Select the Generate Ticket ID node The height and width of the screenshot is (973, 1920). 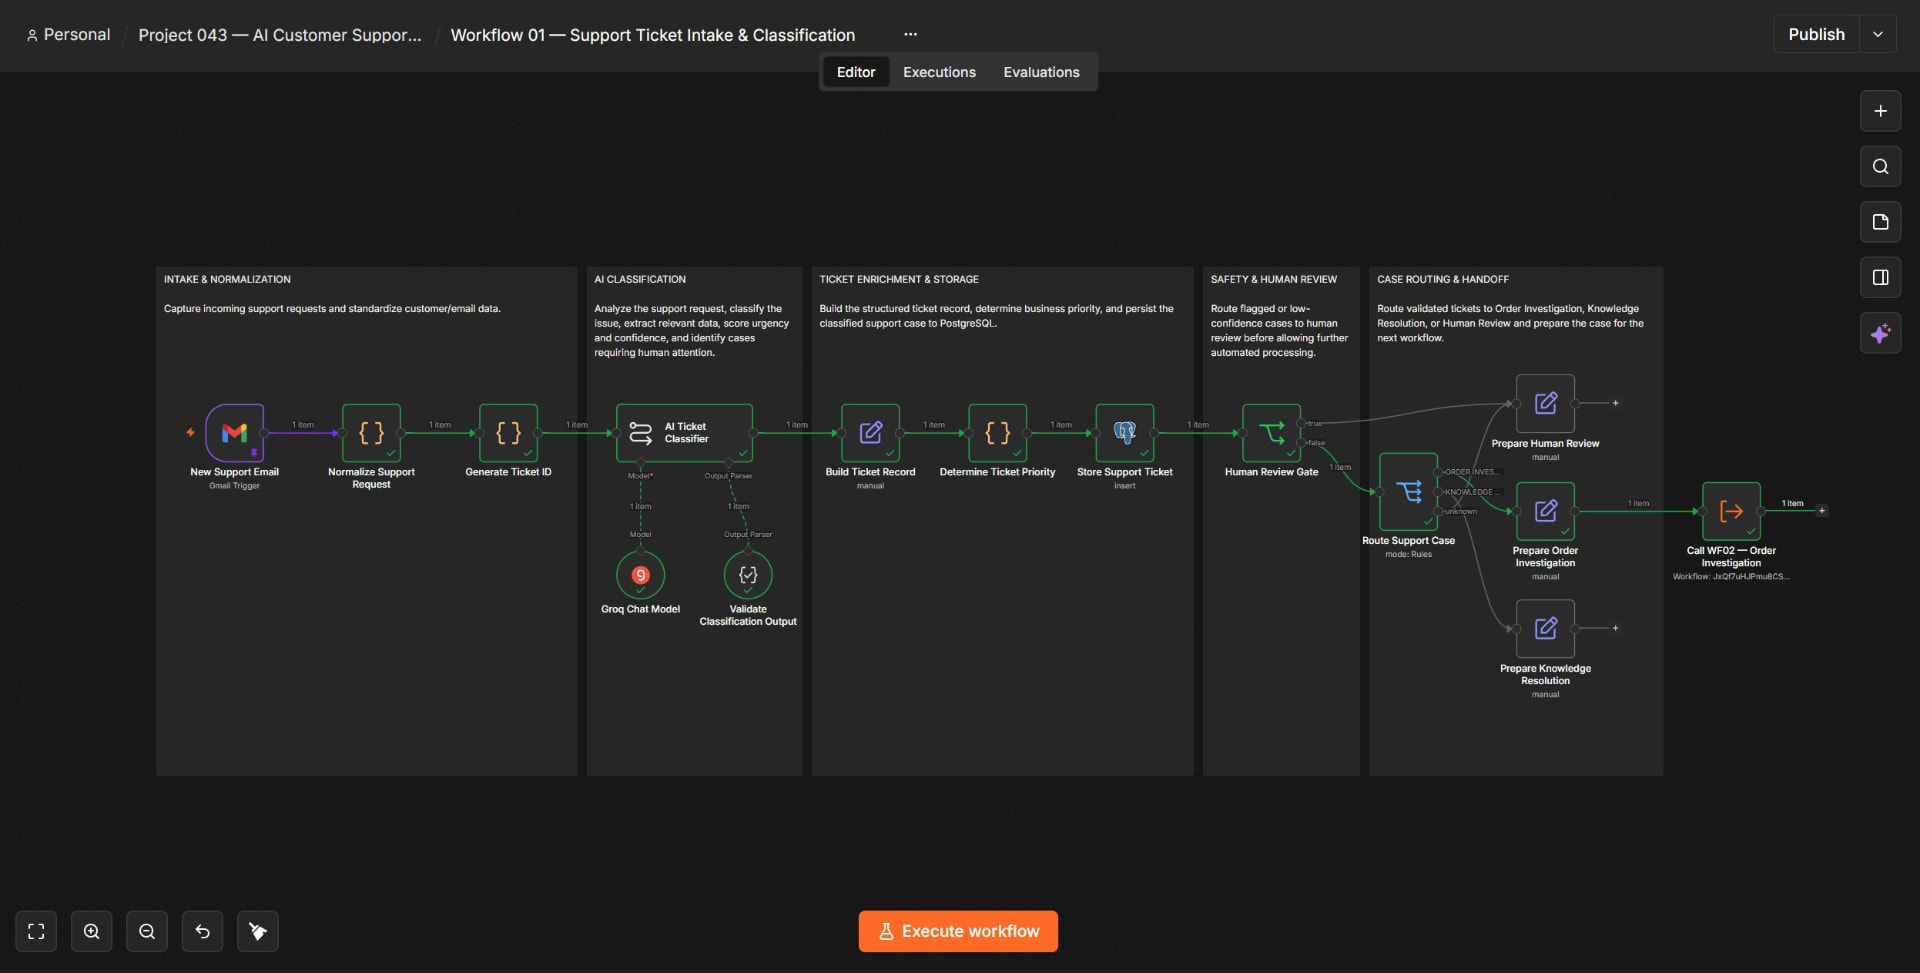click(509, 433)
